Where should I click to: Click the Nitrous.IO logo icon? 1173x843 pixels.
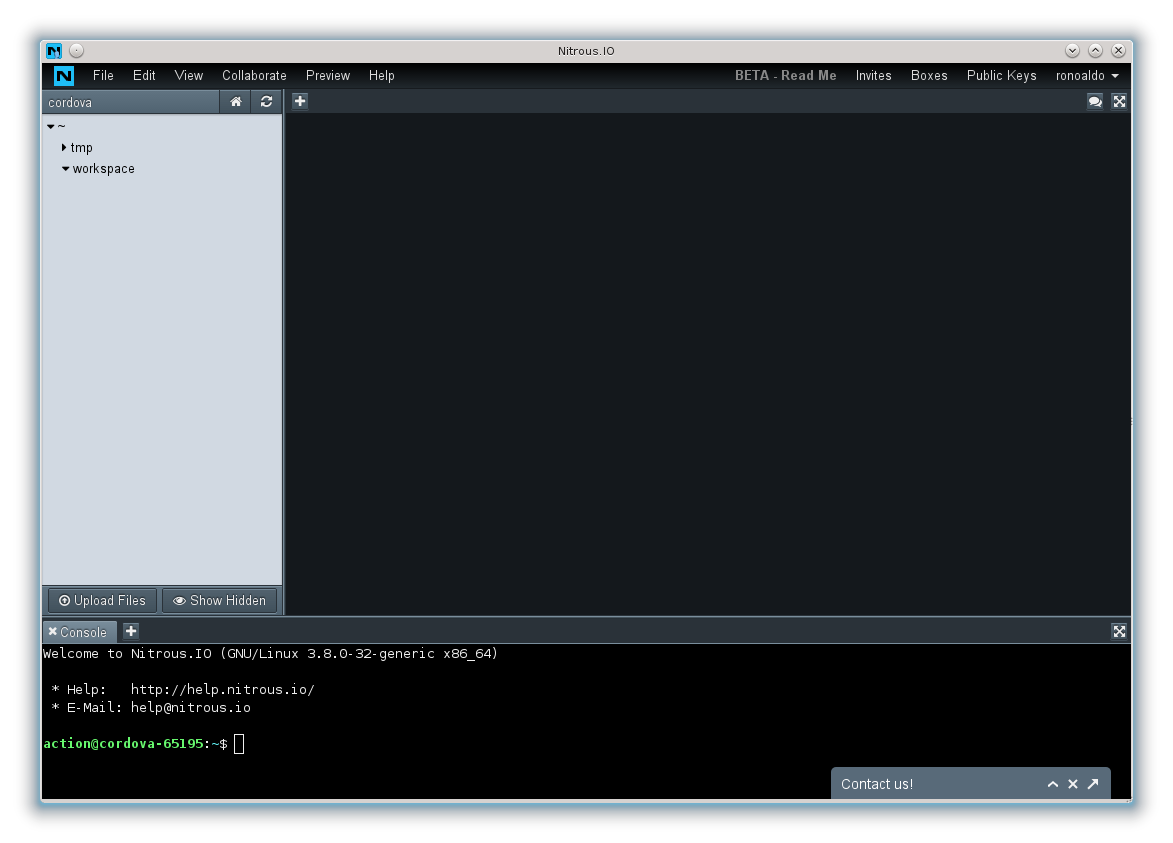coord(64,76)
